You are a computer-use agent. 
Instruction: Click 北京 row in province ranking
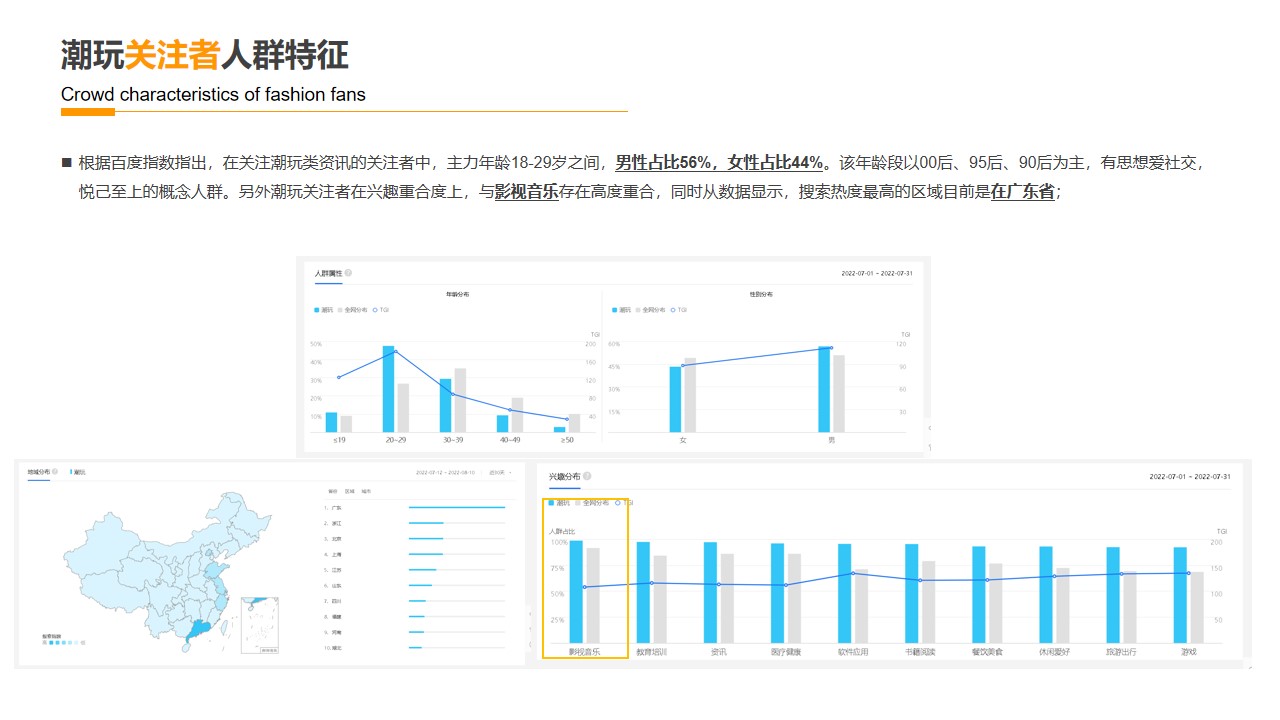415,538
